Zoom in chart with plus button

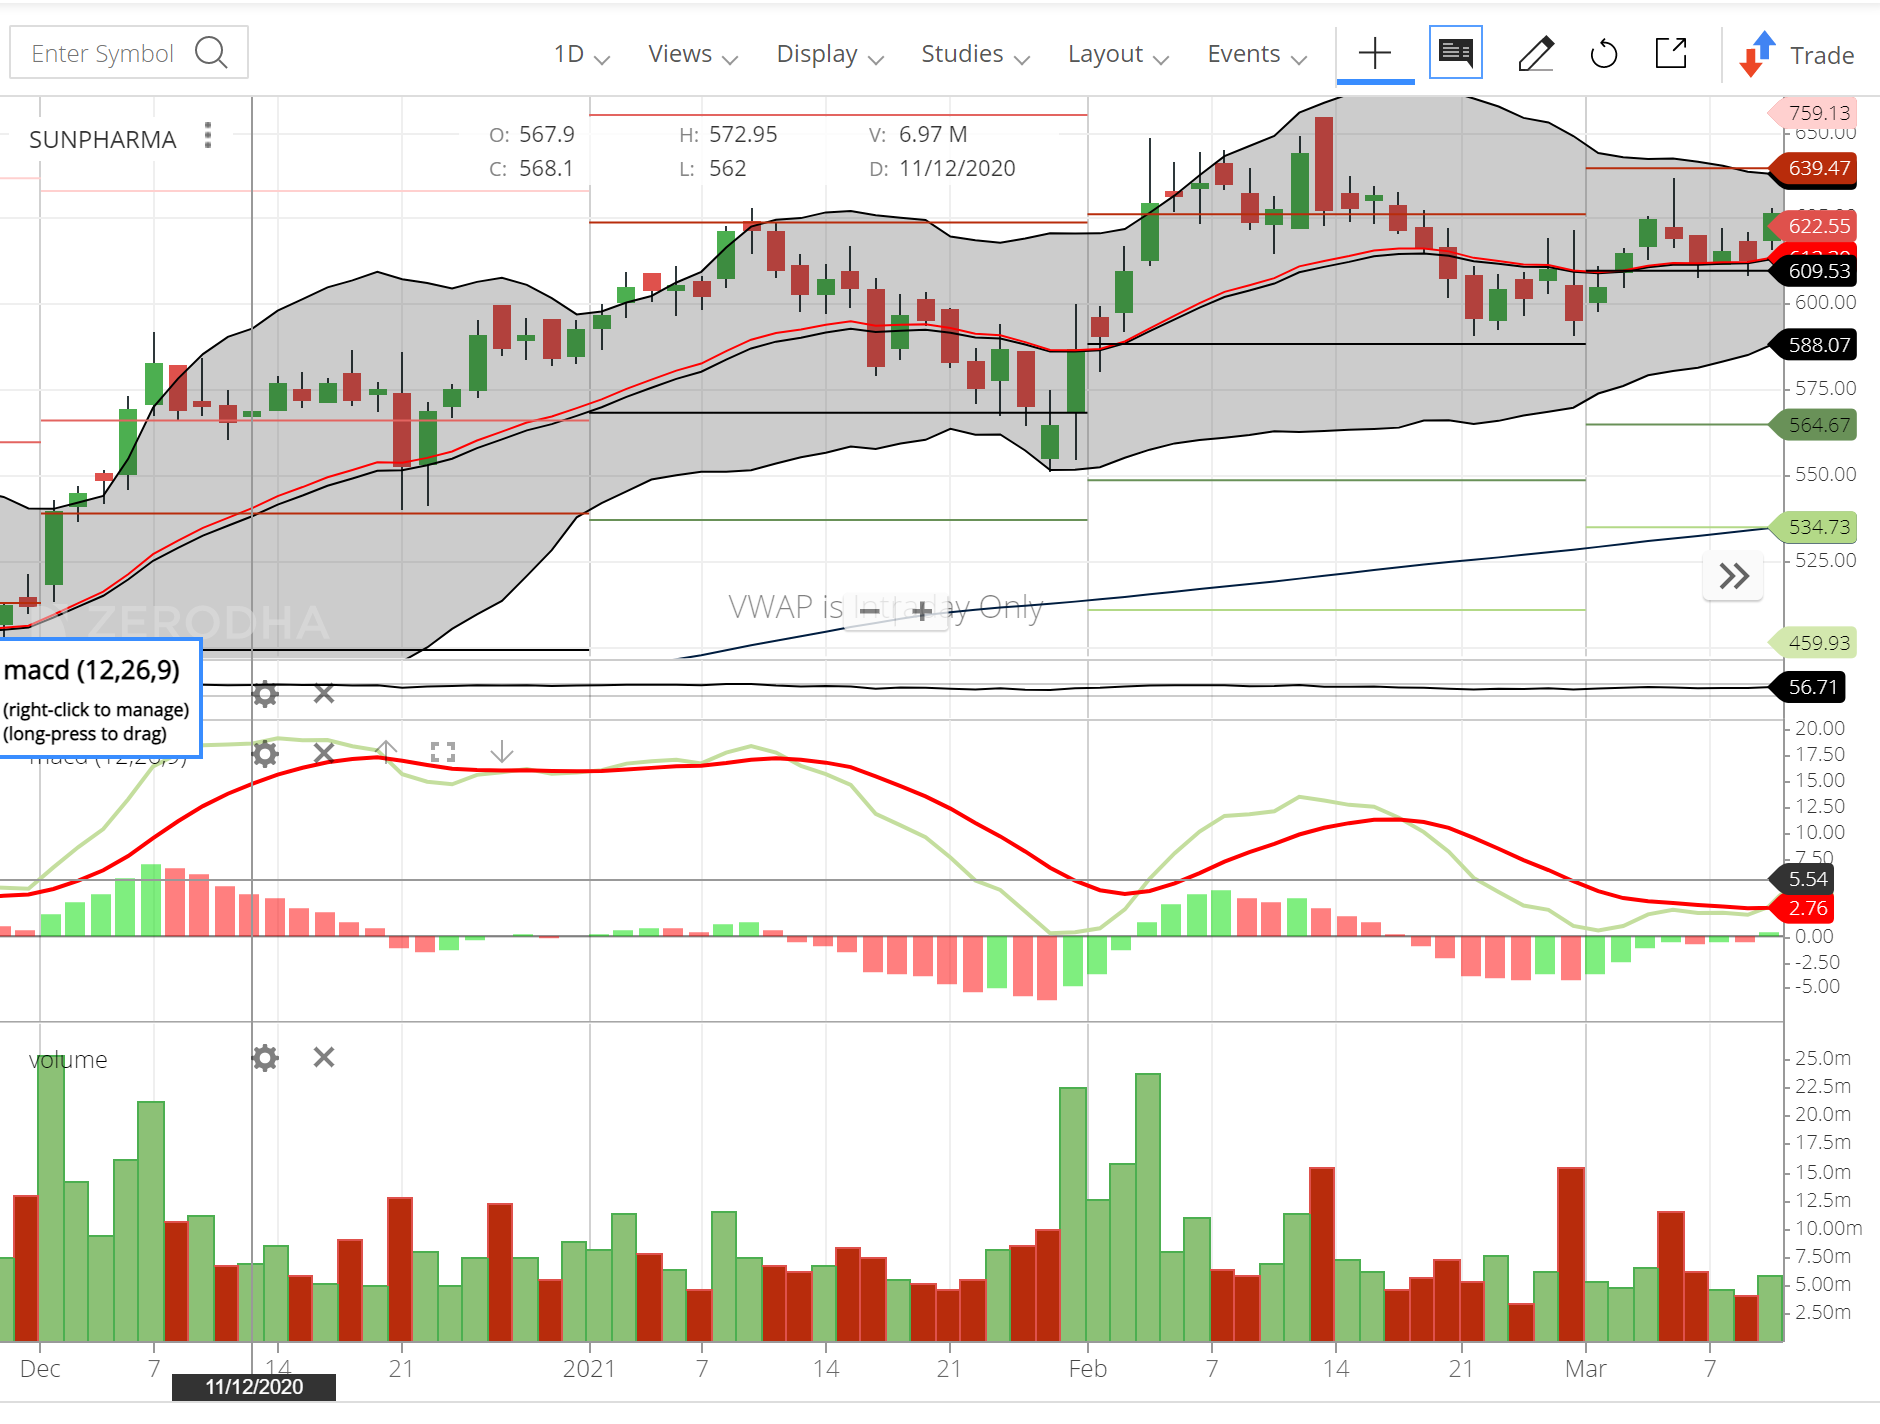(922, 610)
